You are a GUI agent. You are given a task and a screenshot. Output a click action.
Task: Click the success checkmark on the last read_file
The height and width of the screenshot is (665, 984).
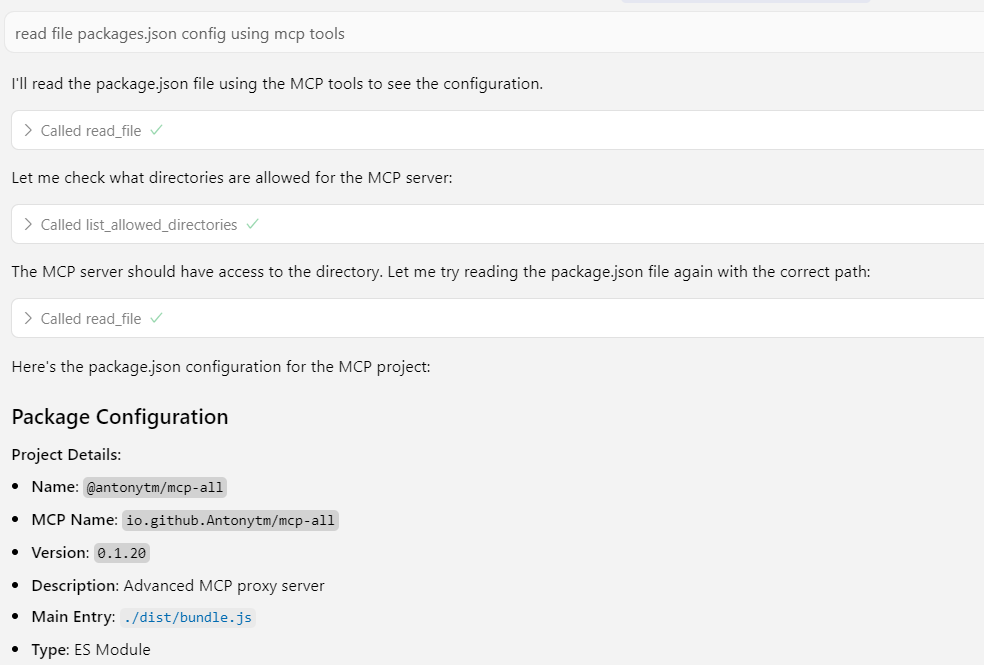click(156, 318)
